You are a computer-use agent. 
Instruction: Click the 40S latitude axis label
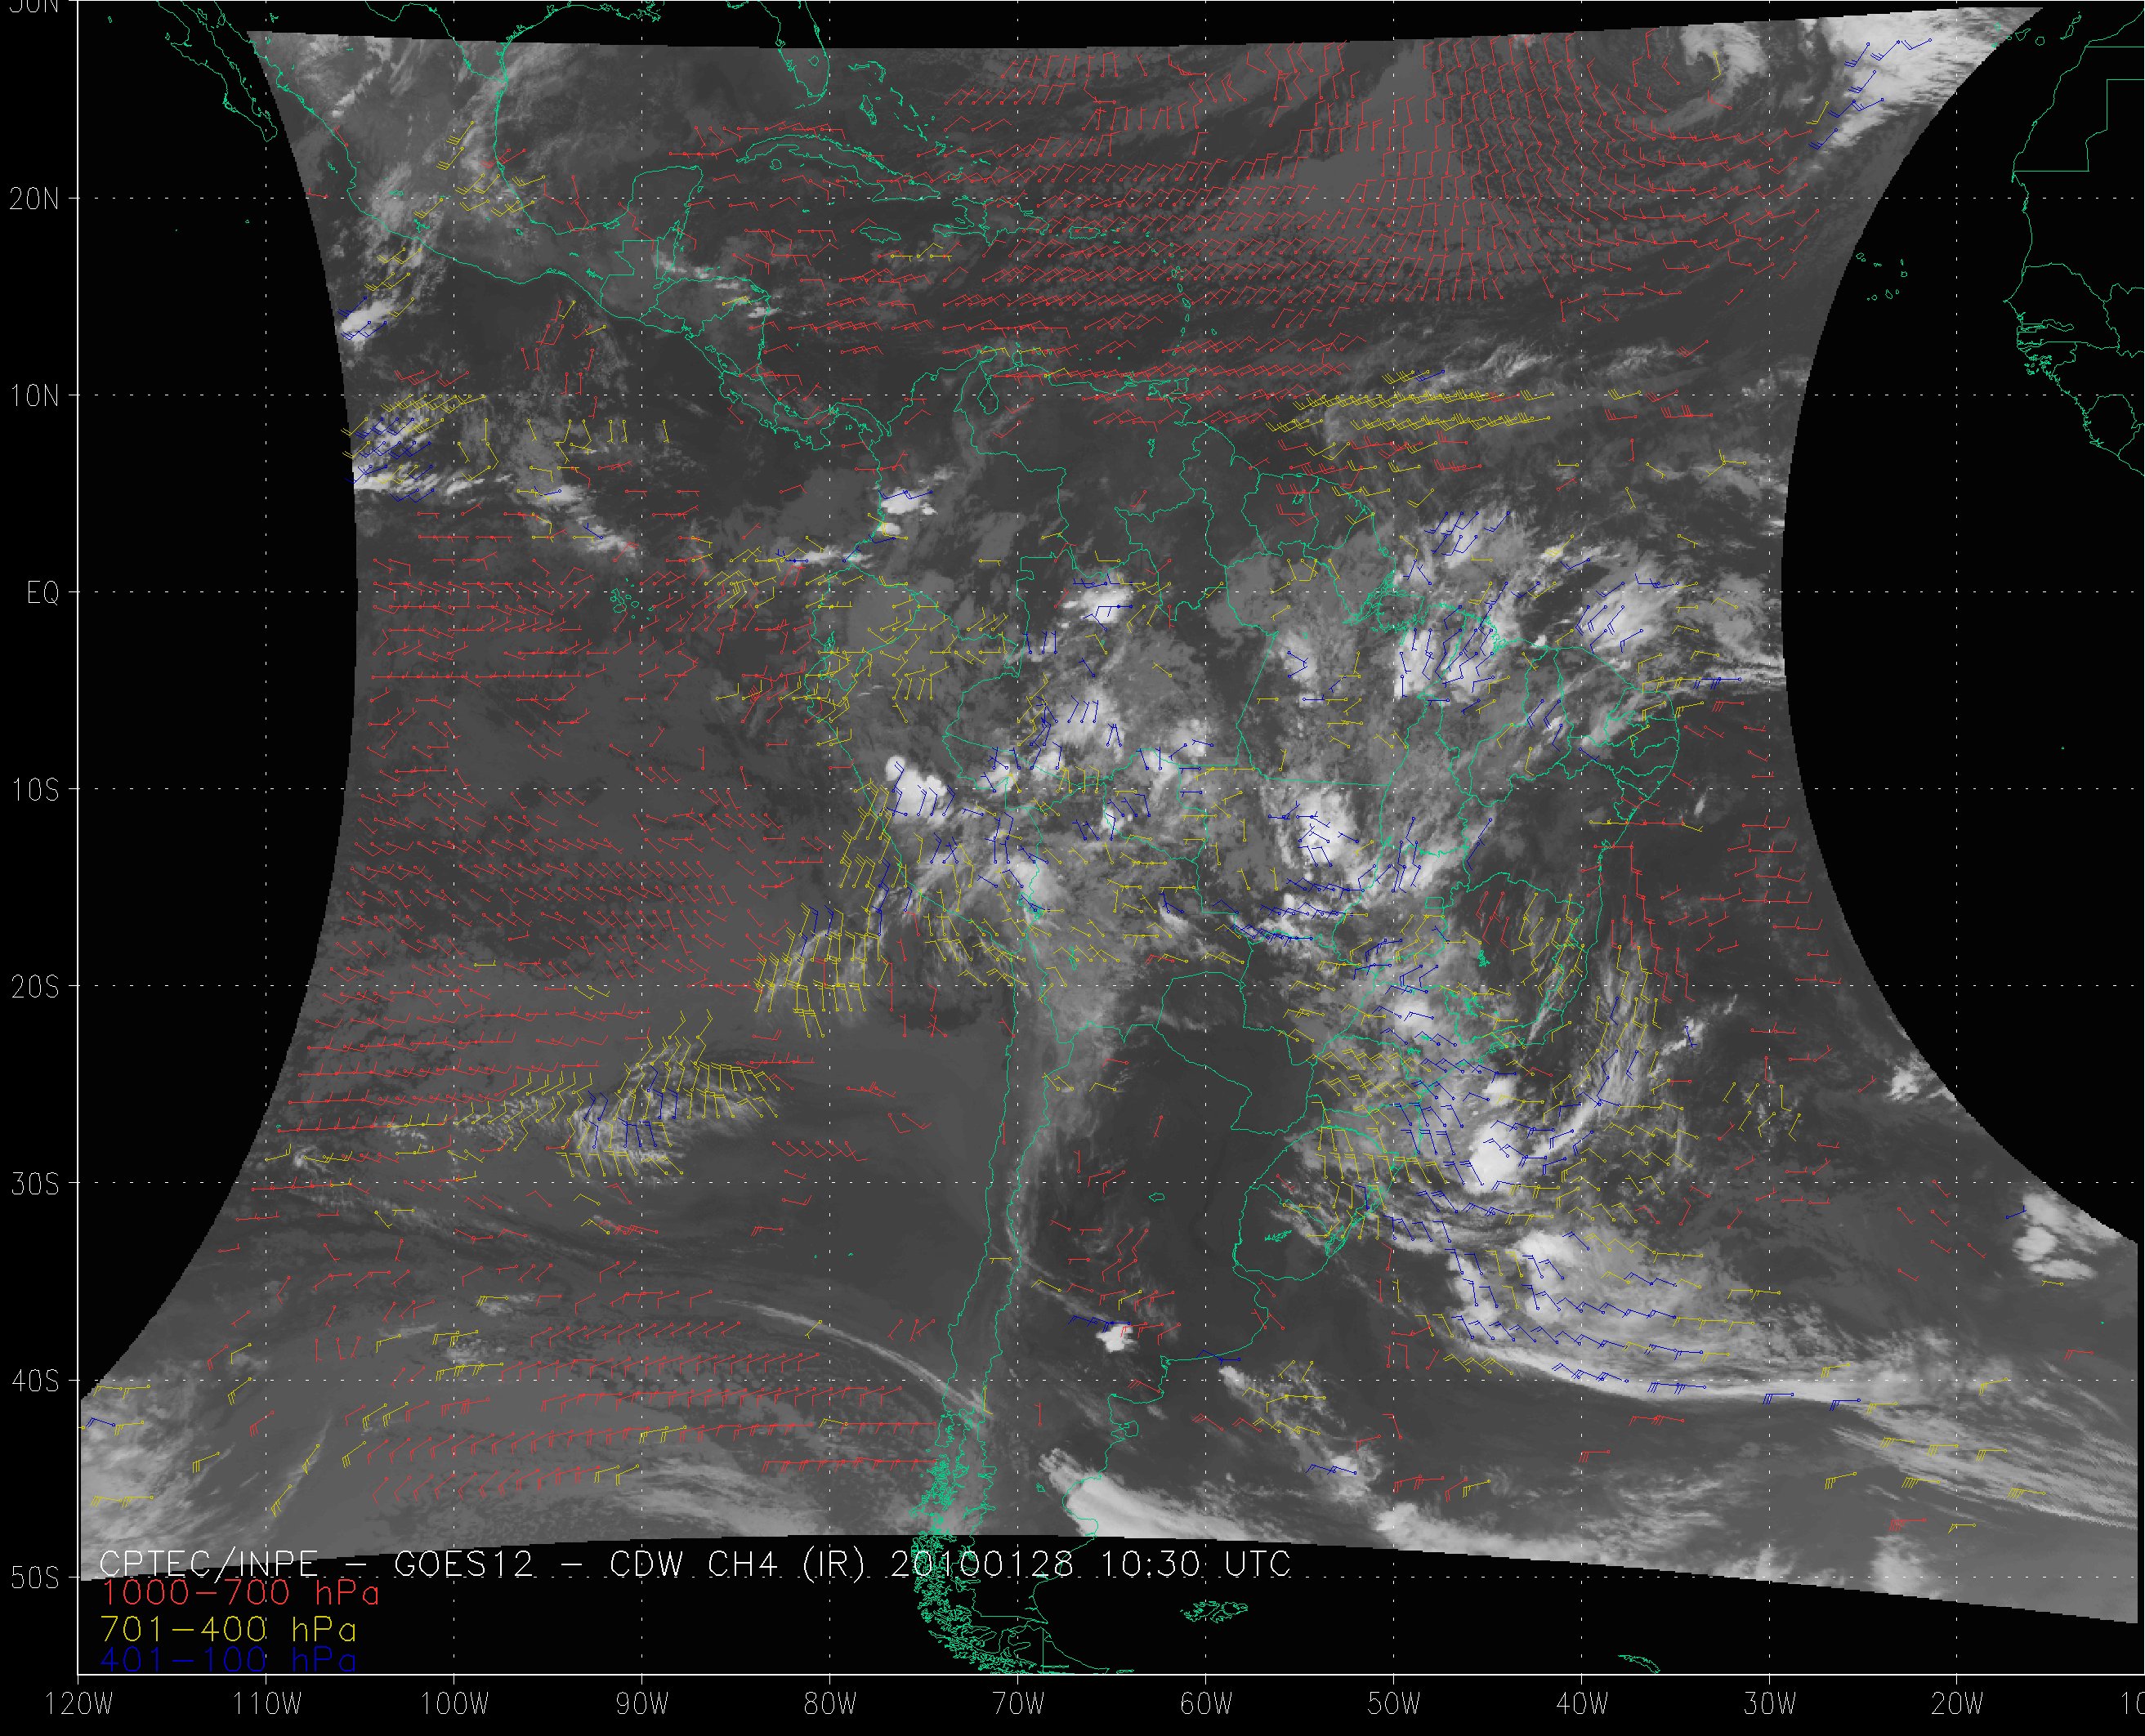(34, 1381)
